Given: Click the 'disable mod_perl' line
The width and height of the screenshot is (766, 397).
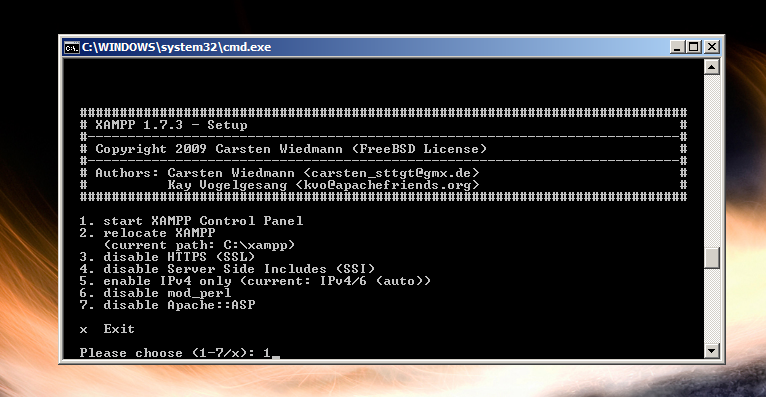Looking at the screenshot, I should coord(155,293).
